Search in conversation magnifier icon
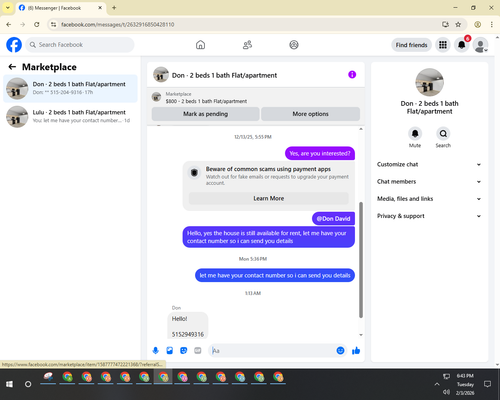Image resolution: width=500 pixels, height=400 pixels. [443, 134]
